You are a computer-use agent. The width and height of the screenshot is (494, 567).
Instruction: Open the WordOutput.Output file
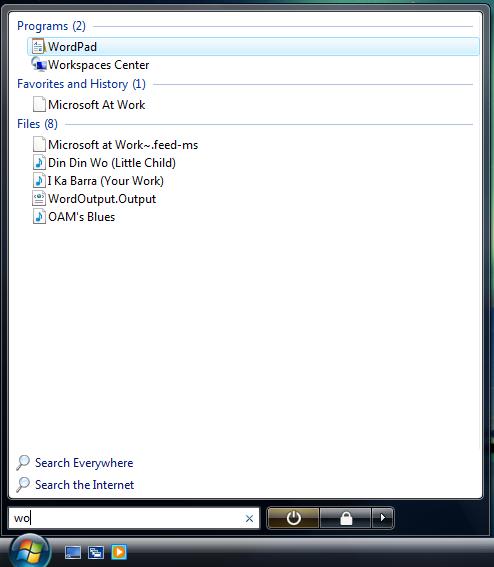tap(102, 199)
